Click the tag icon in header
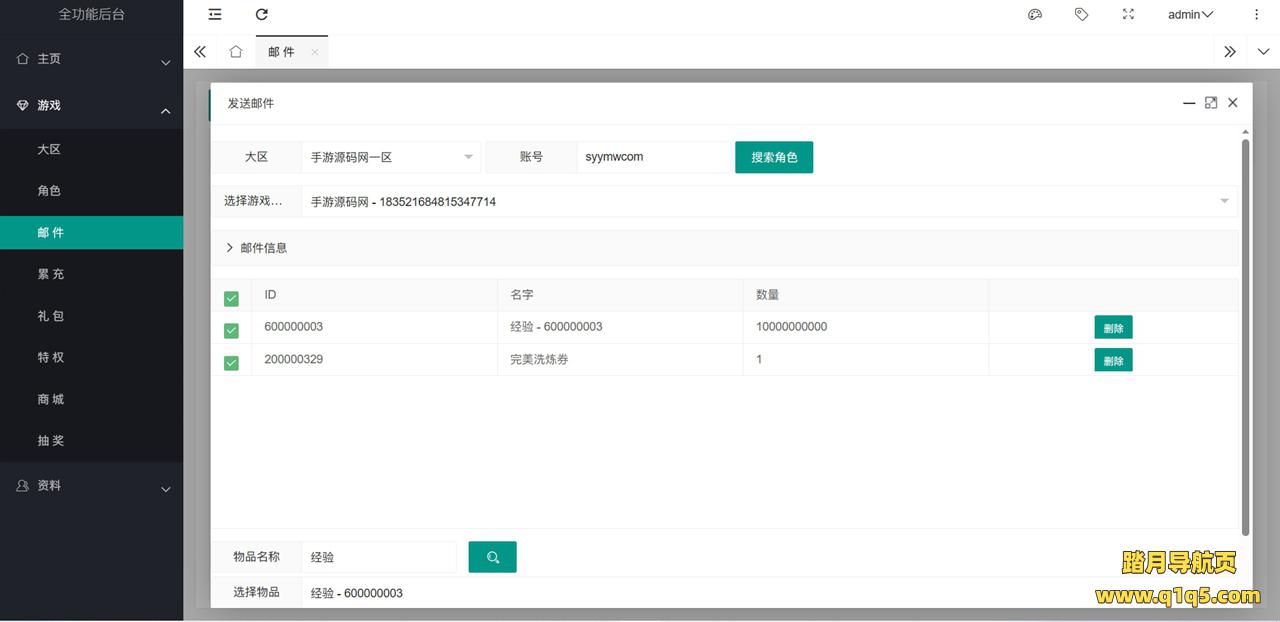 (1081, 14)
